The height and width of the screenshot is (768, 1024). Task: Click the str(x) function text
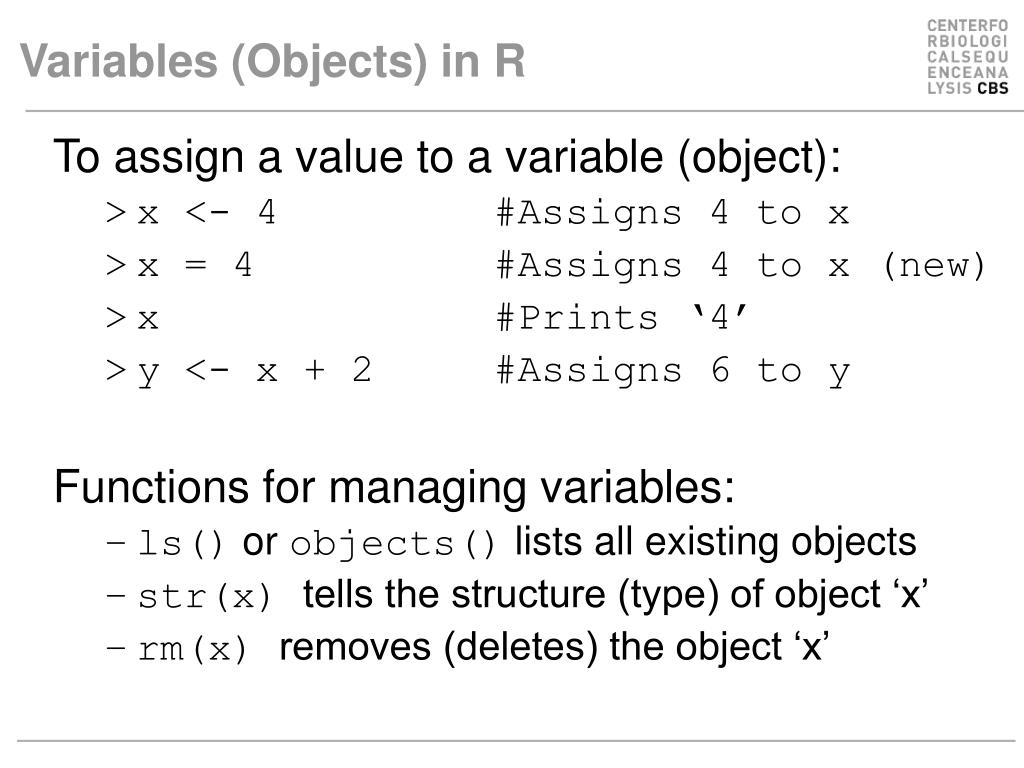(204, 596)
